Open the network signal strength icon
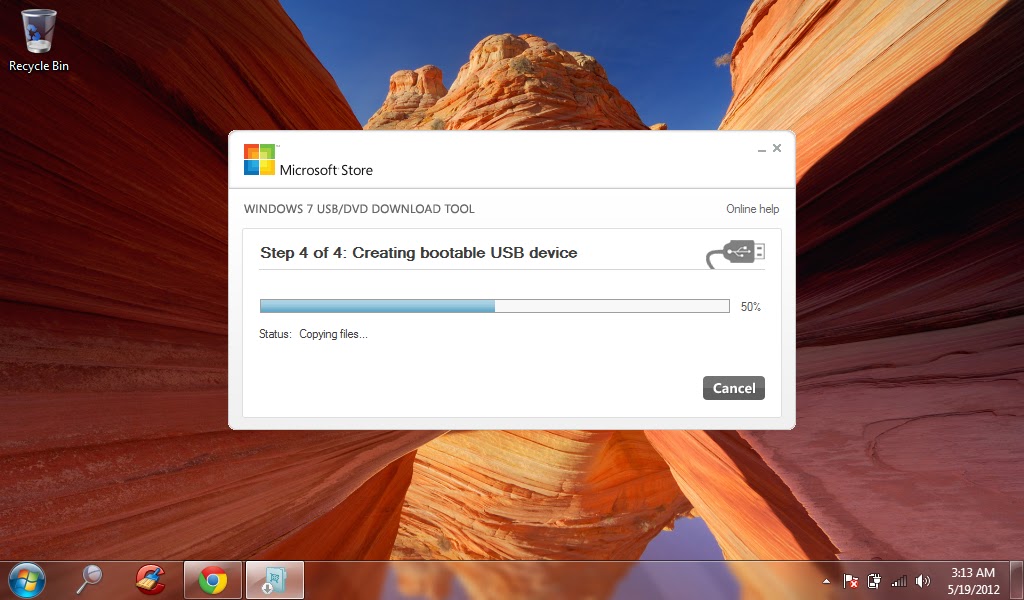The width and height of the screenshot is (1024, 600). pos(897,581)
